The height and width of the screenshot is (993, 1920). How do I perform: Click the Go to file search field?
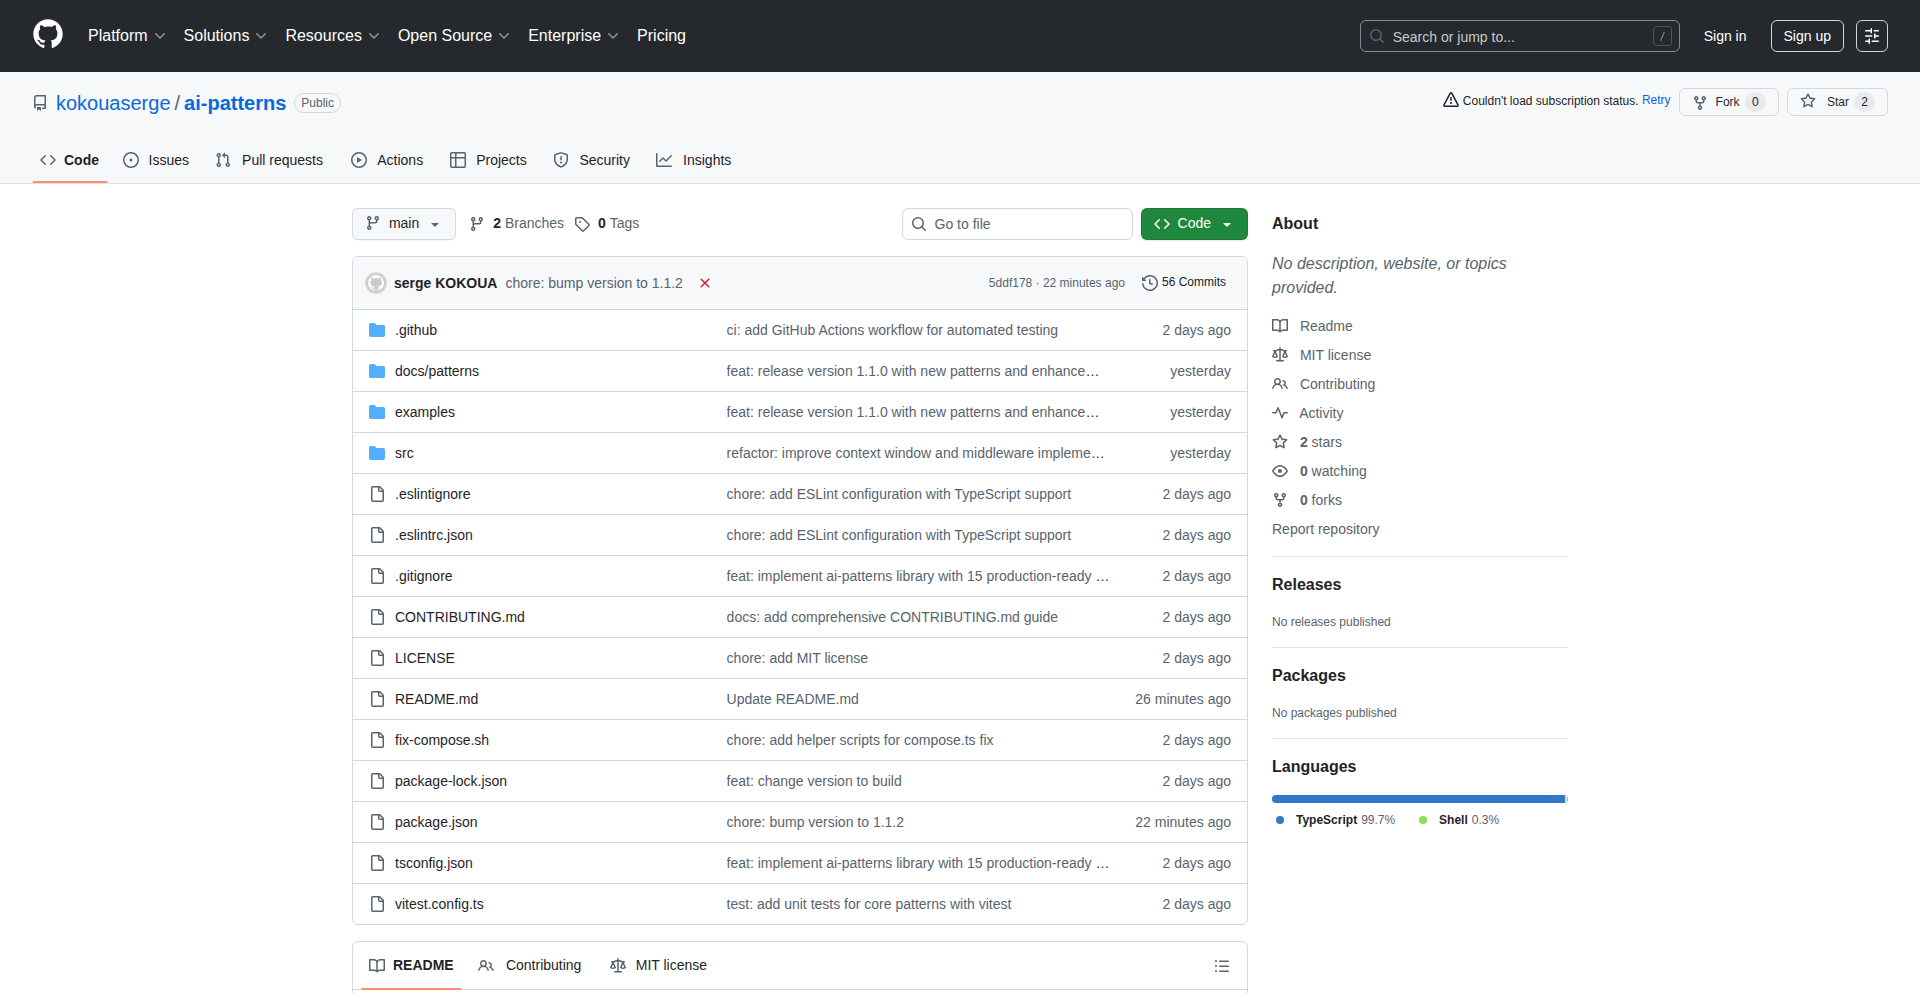[x=1017, y=224]
